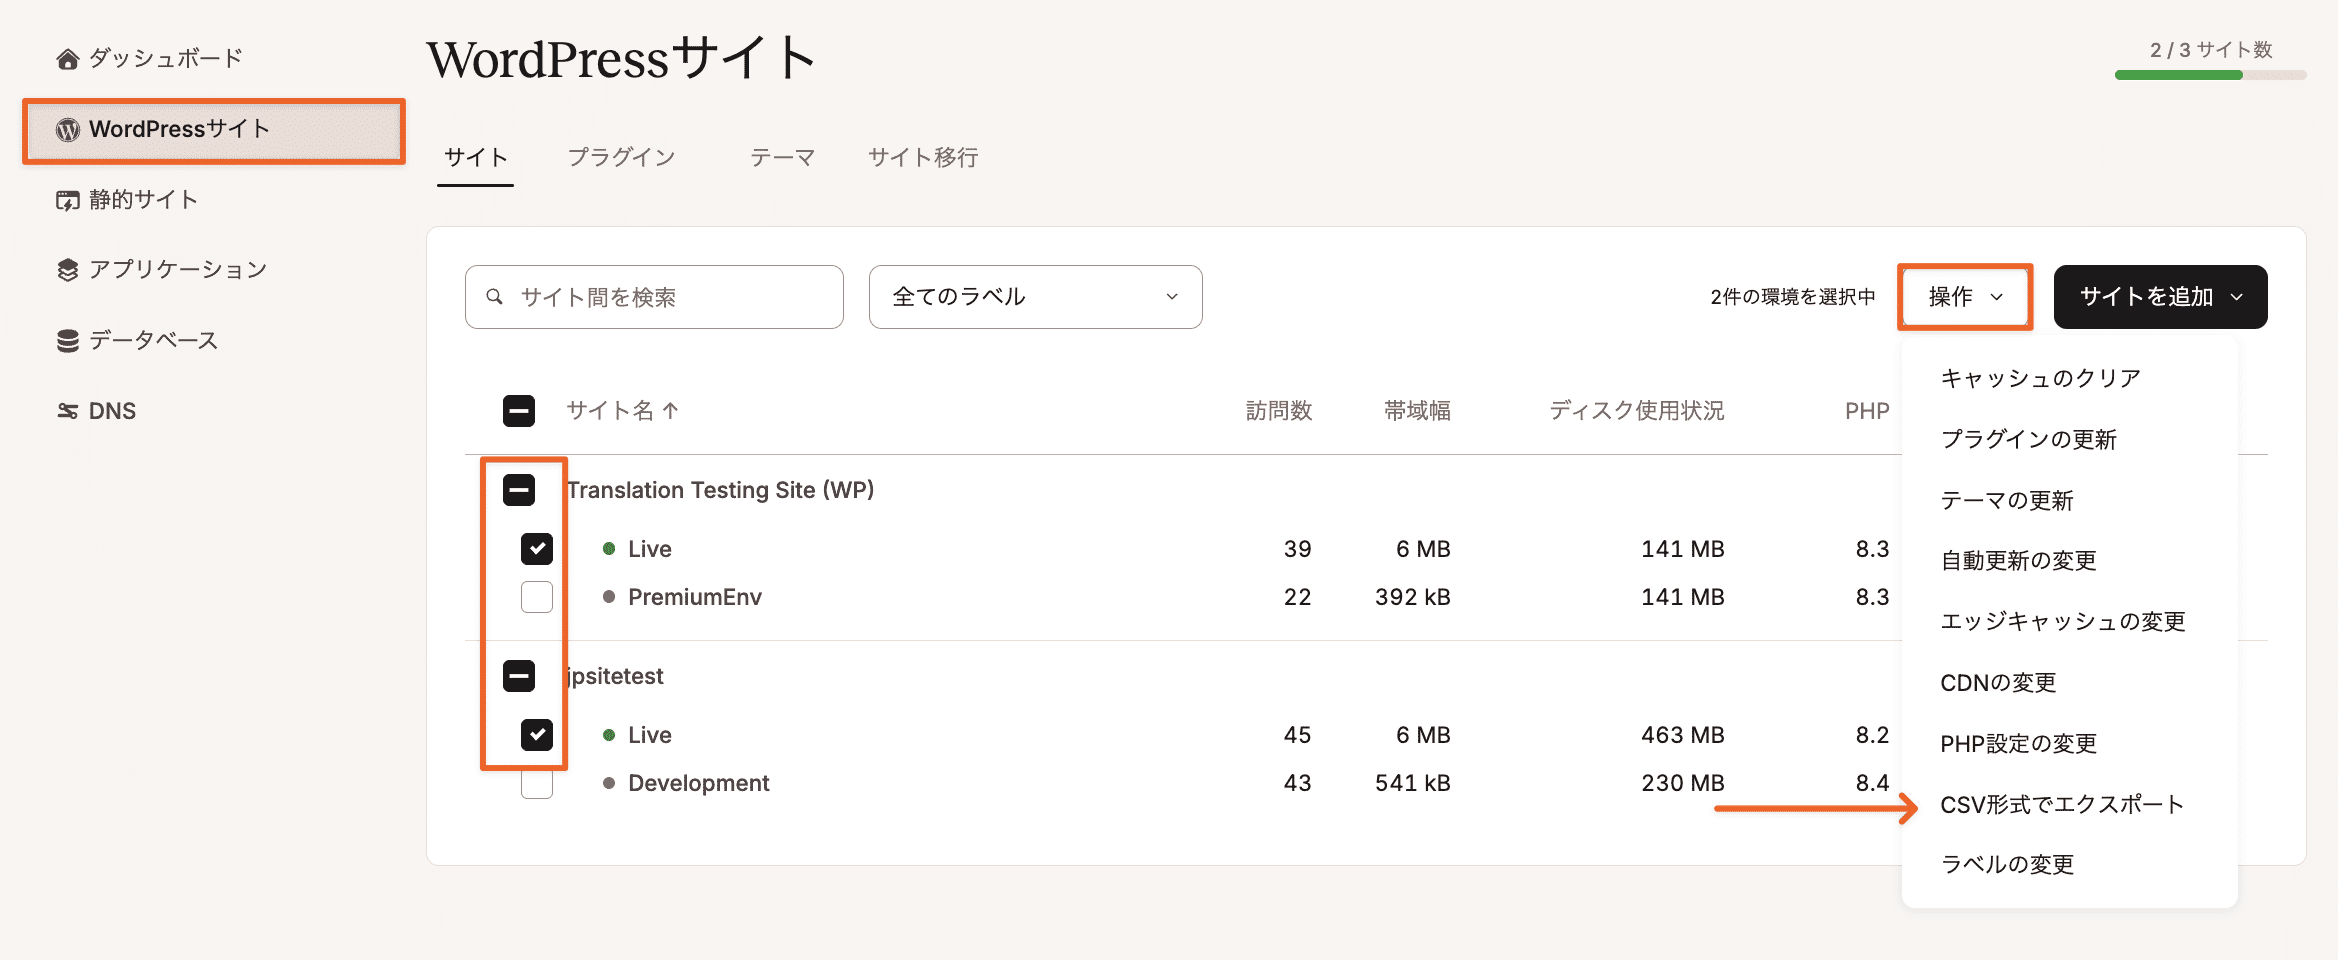Open アプリケーション in sidebar
Screen dimensions: 2338x960
(177, 270)
